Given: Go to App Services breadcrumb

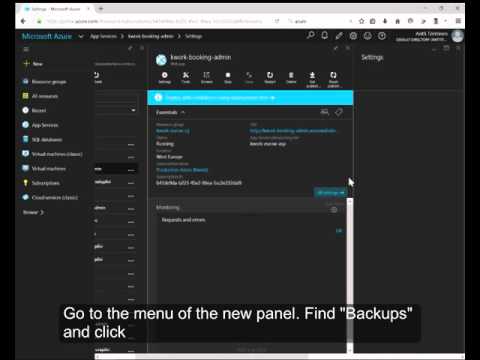Looking at the screenshot, I should 103,36.
